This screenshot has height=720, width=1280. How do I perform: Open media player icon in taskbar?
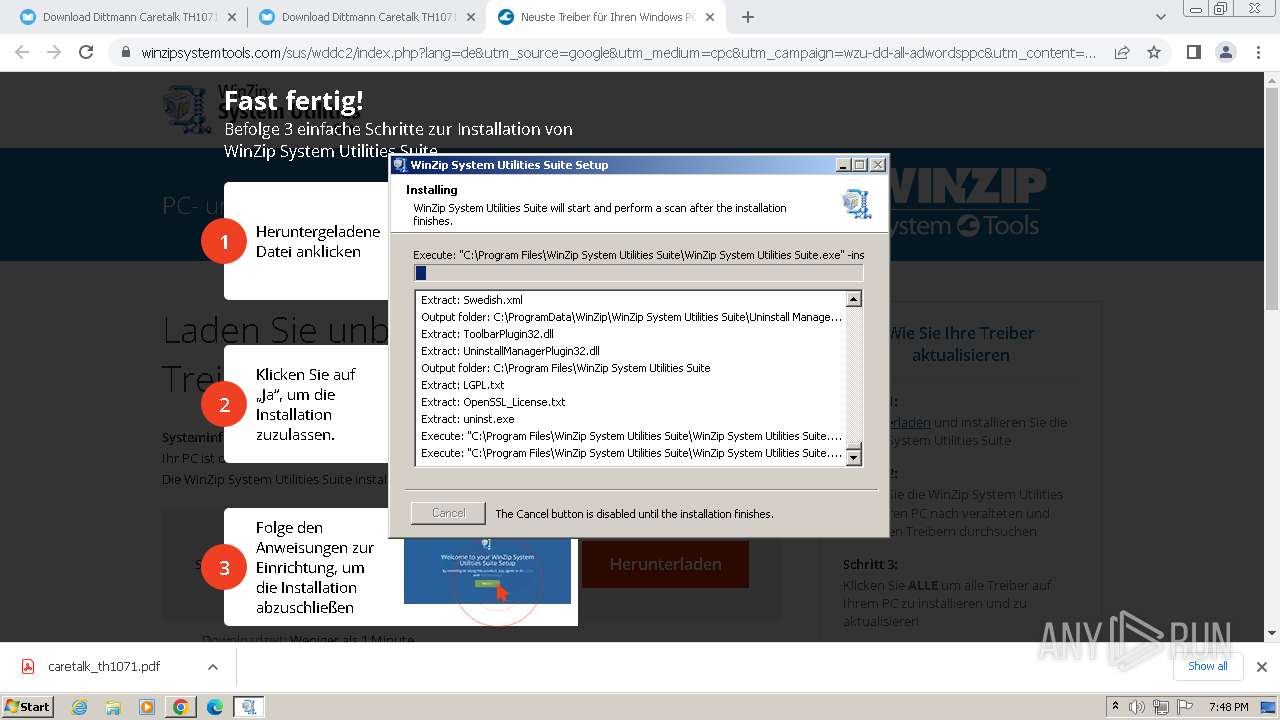coord(147,707)
